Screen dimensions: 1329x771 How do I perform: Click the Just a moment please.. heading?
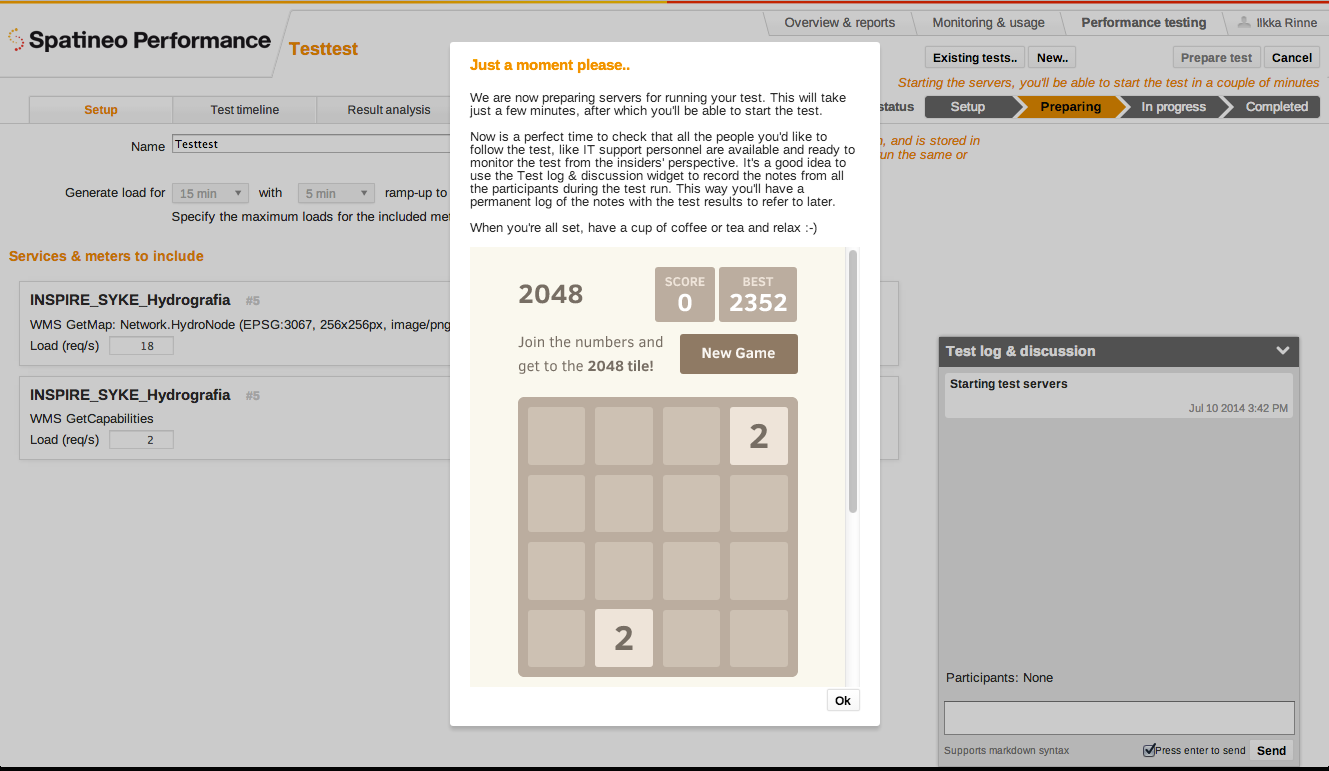pyautogui.click(x=550, y=66)
